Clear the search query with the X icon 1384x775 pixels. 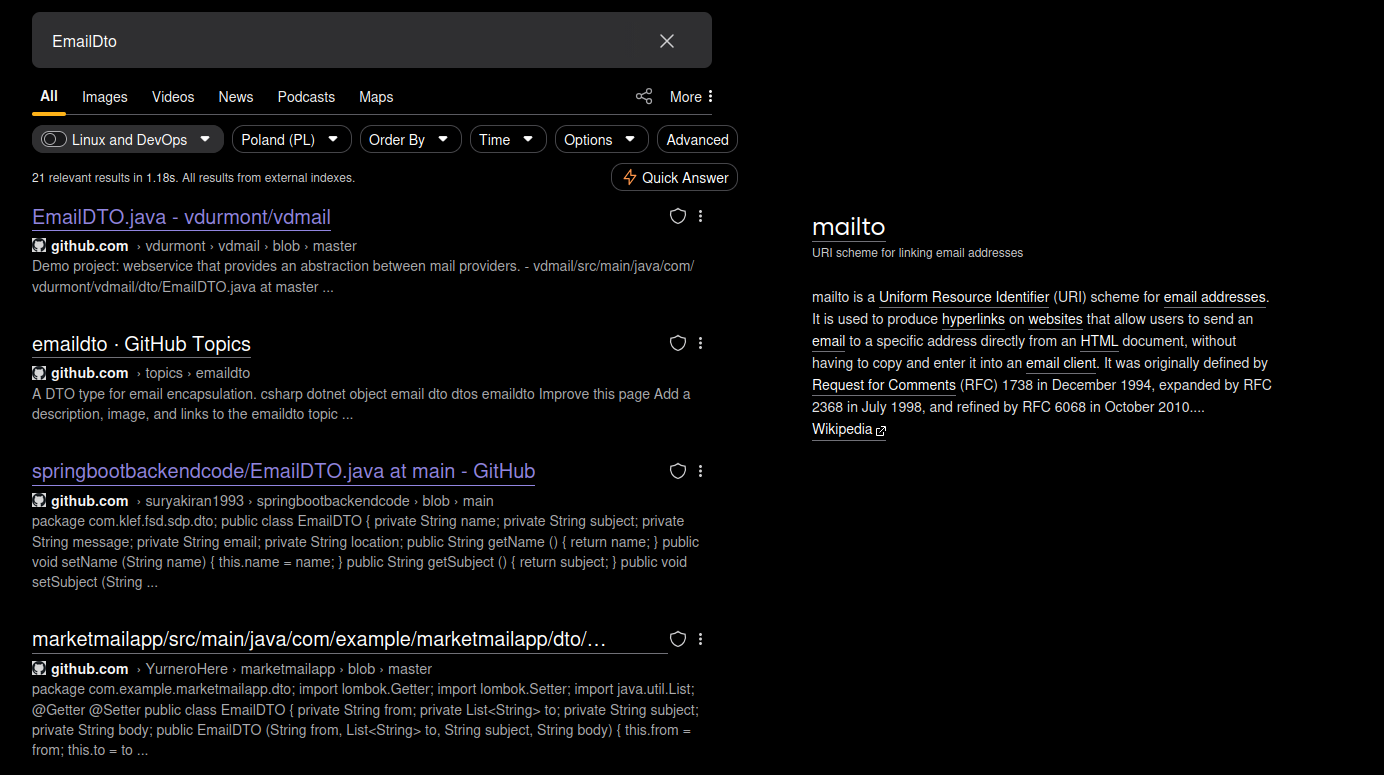point(666,41)
